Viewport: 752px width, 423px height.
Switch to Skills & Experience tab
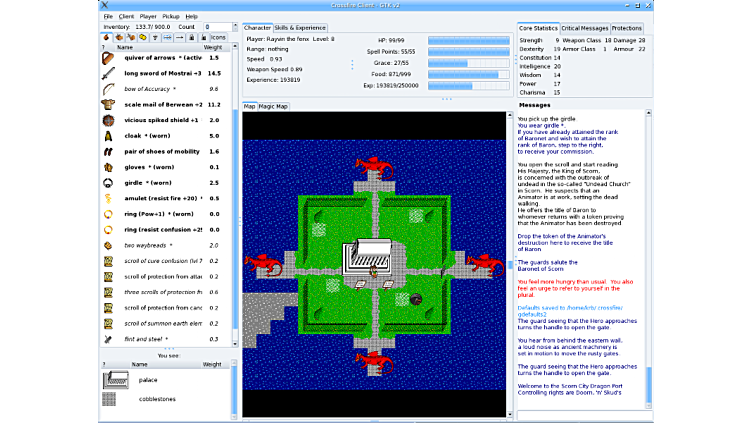[301, 28]
